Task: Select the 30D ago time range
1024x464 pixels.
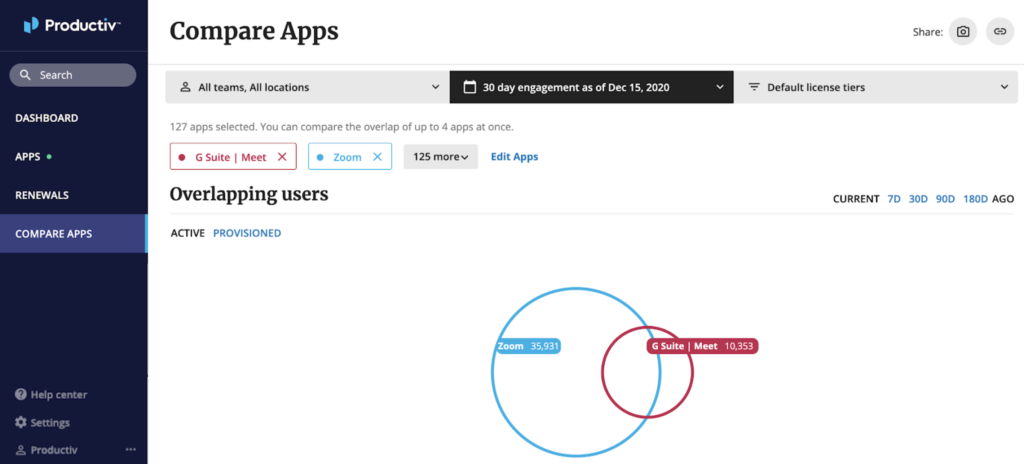Action: tap(918, 199)
